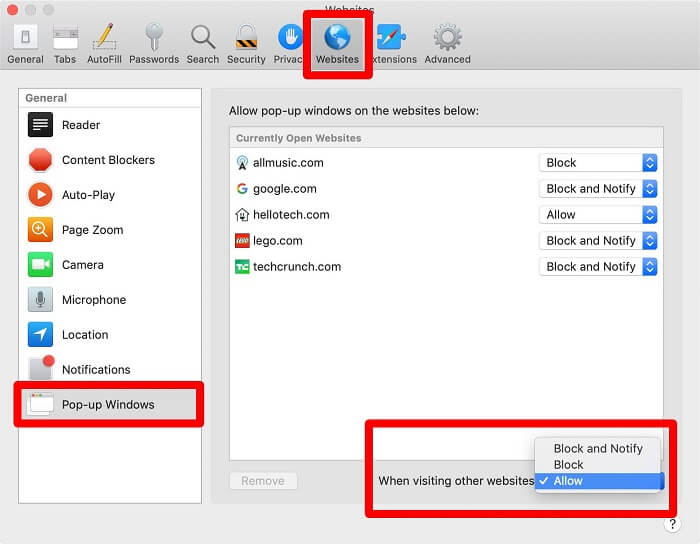Select the allmusic.com website row
This screenshot has height=544, width=700.
pyautogui.click(x=446, y=163)
